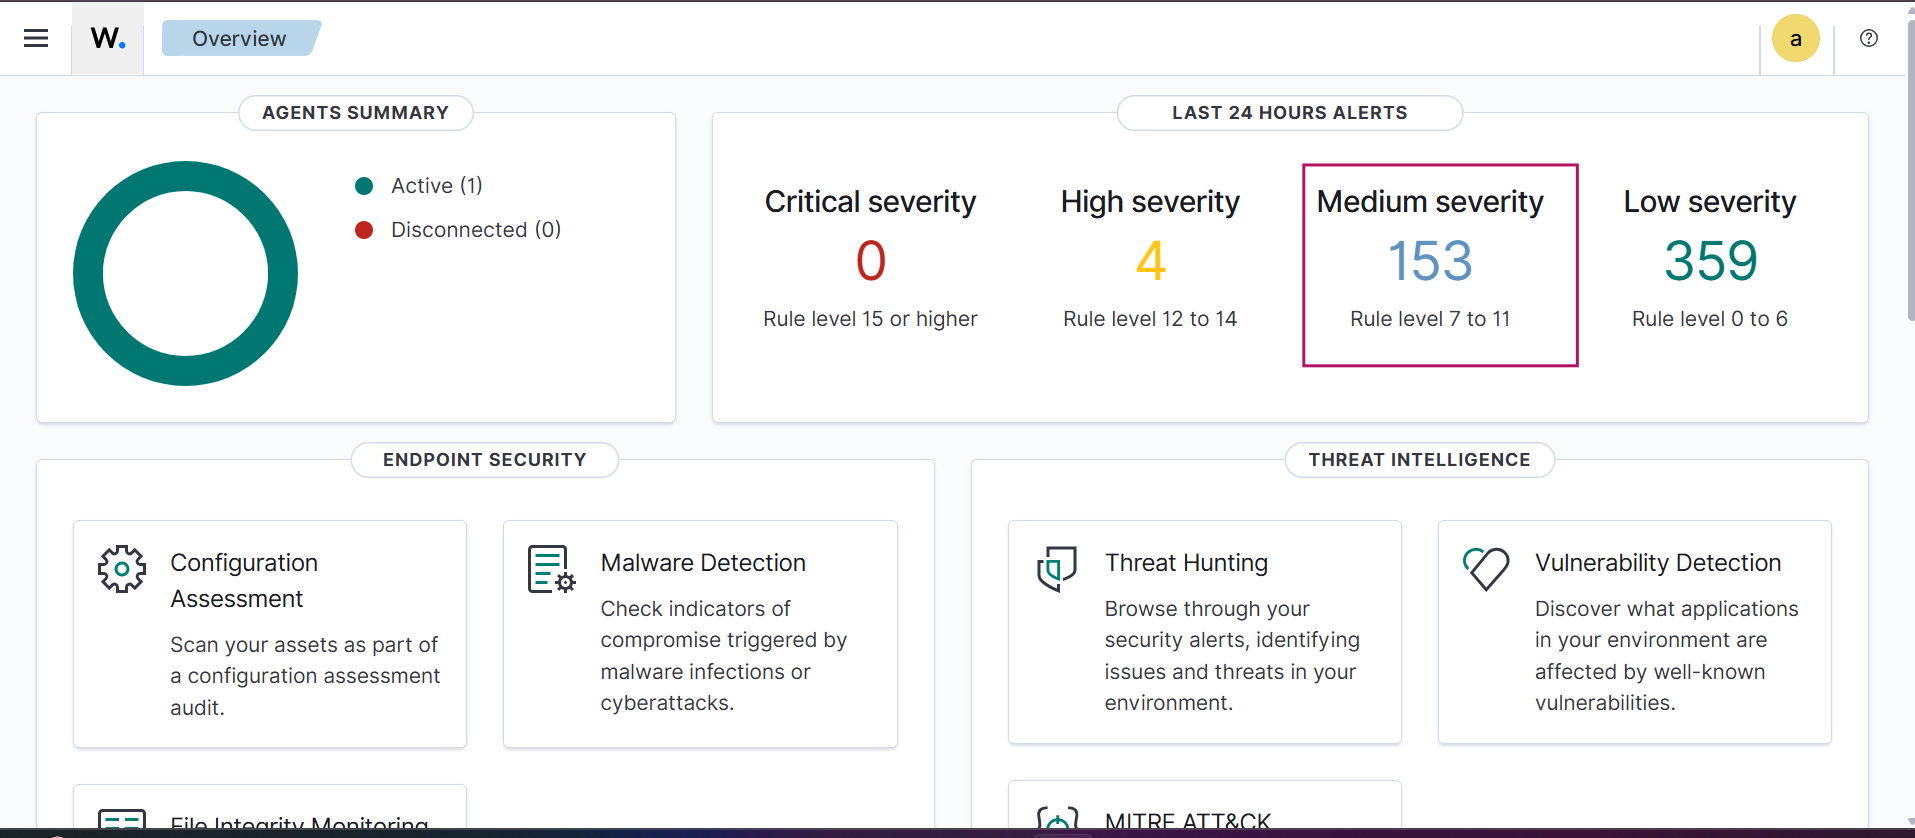Open Medium severity alerts count 153

[x=1430, y=261]
